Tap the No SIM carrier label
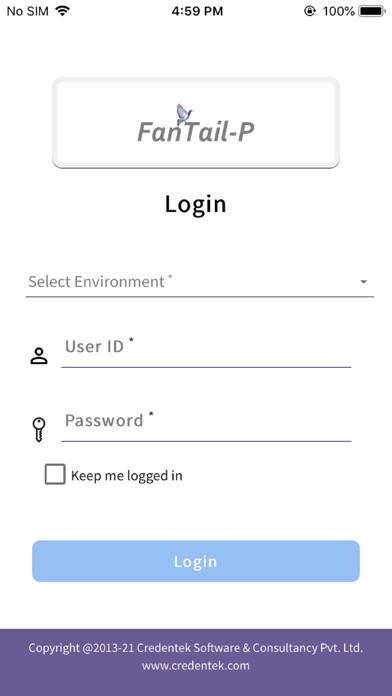The width and height of the screenshot is (392, 696). [27, 11]
